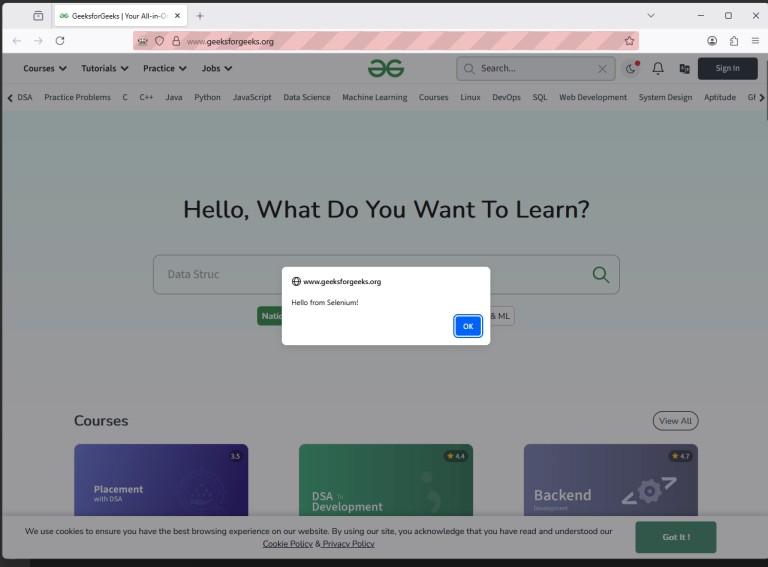
Task: Accept cookies with Got It button
Action: click(676, 537)
